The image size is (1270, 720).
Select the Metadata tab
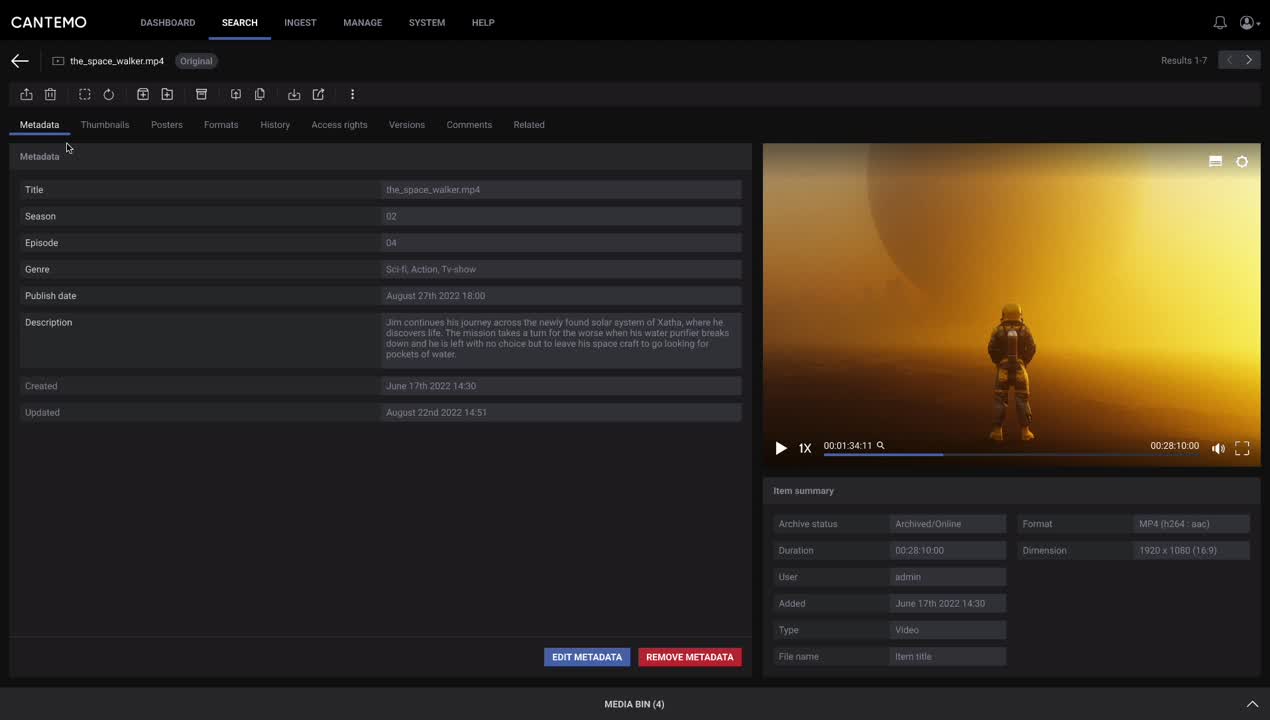[x=40, y=125]
